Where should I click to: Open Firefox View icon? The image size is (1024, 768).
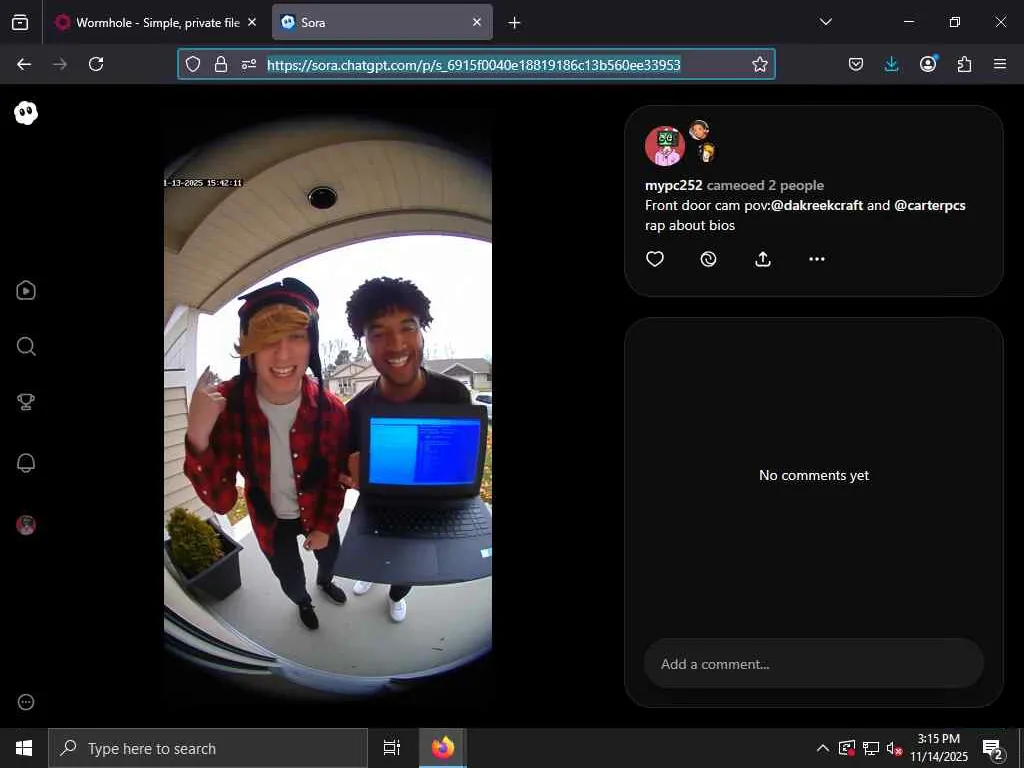(20, 22)
